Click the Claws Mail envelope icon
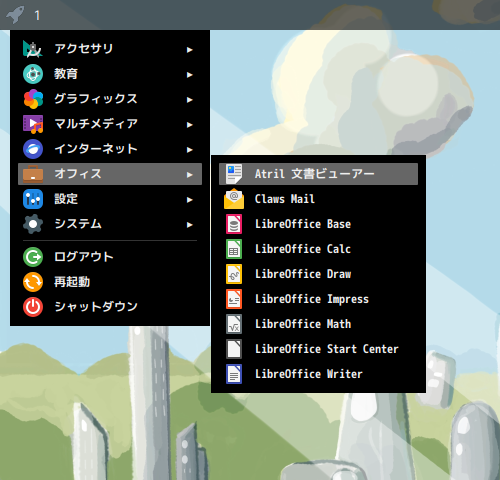500x480 pixels. pos(234,199)
